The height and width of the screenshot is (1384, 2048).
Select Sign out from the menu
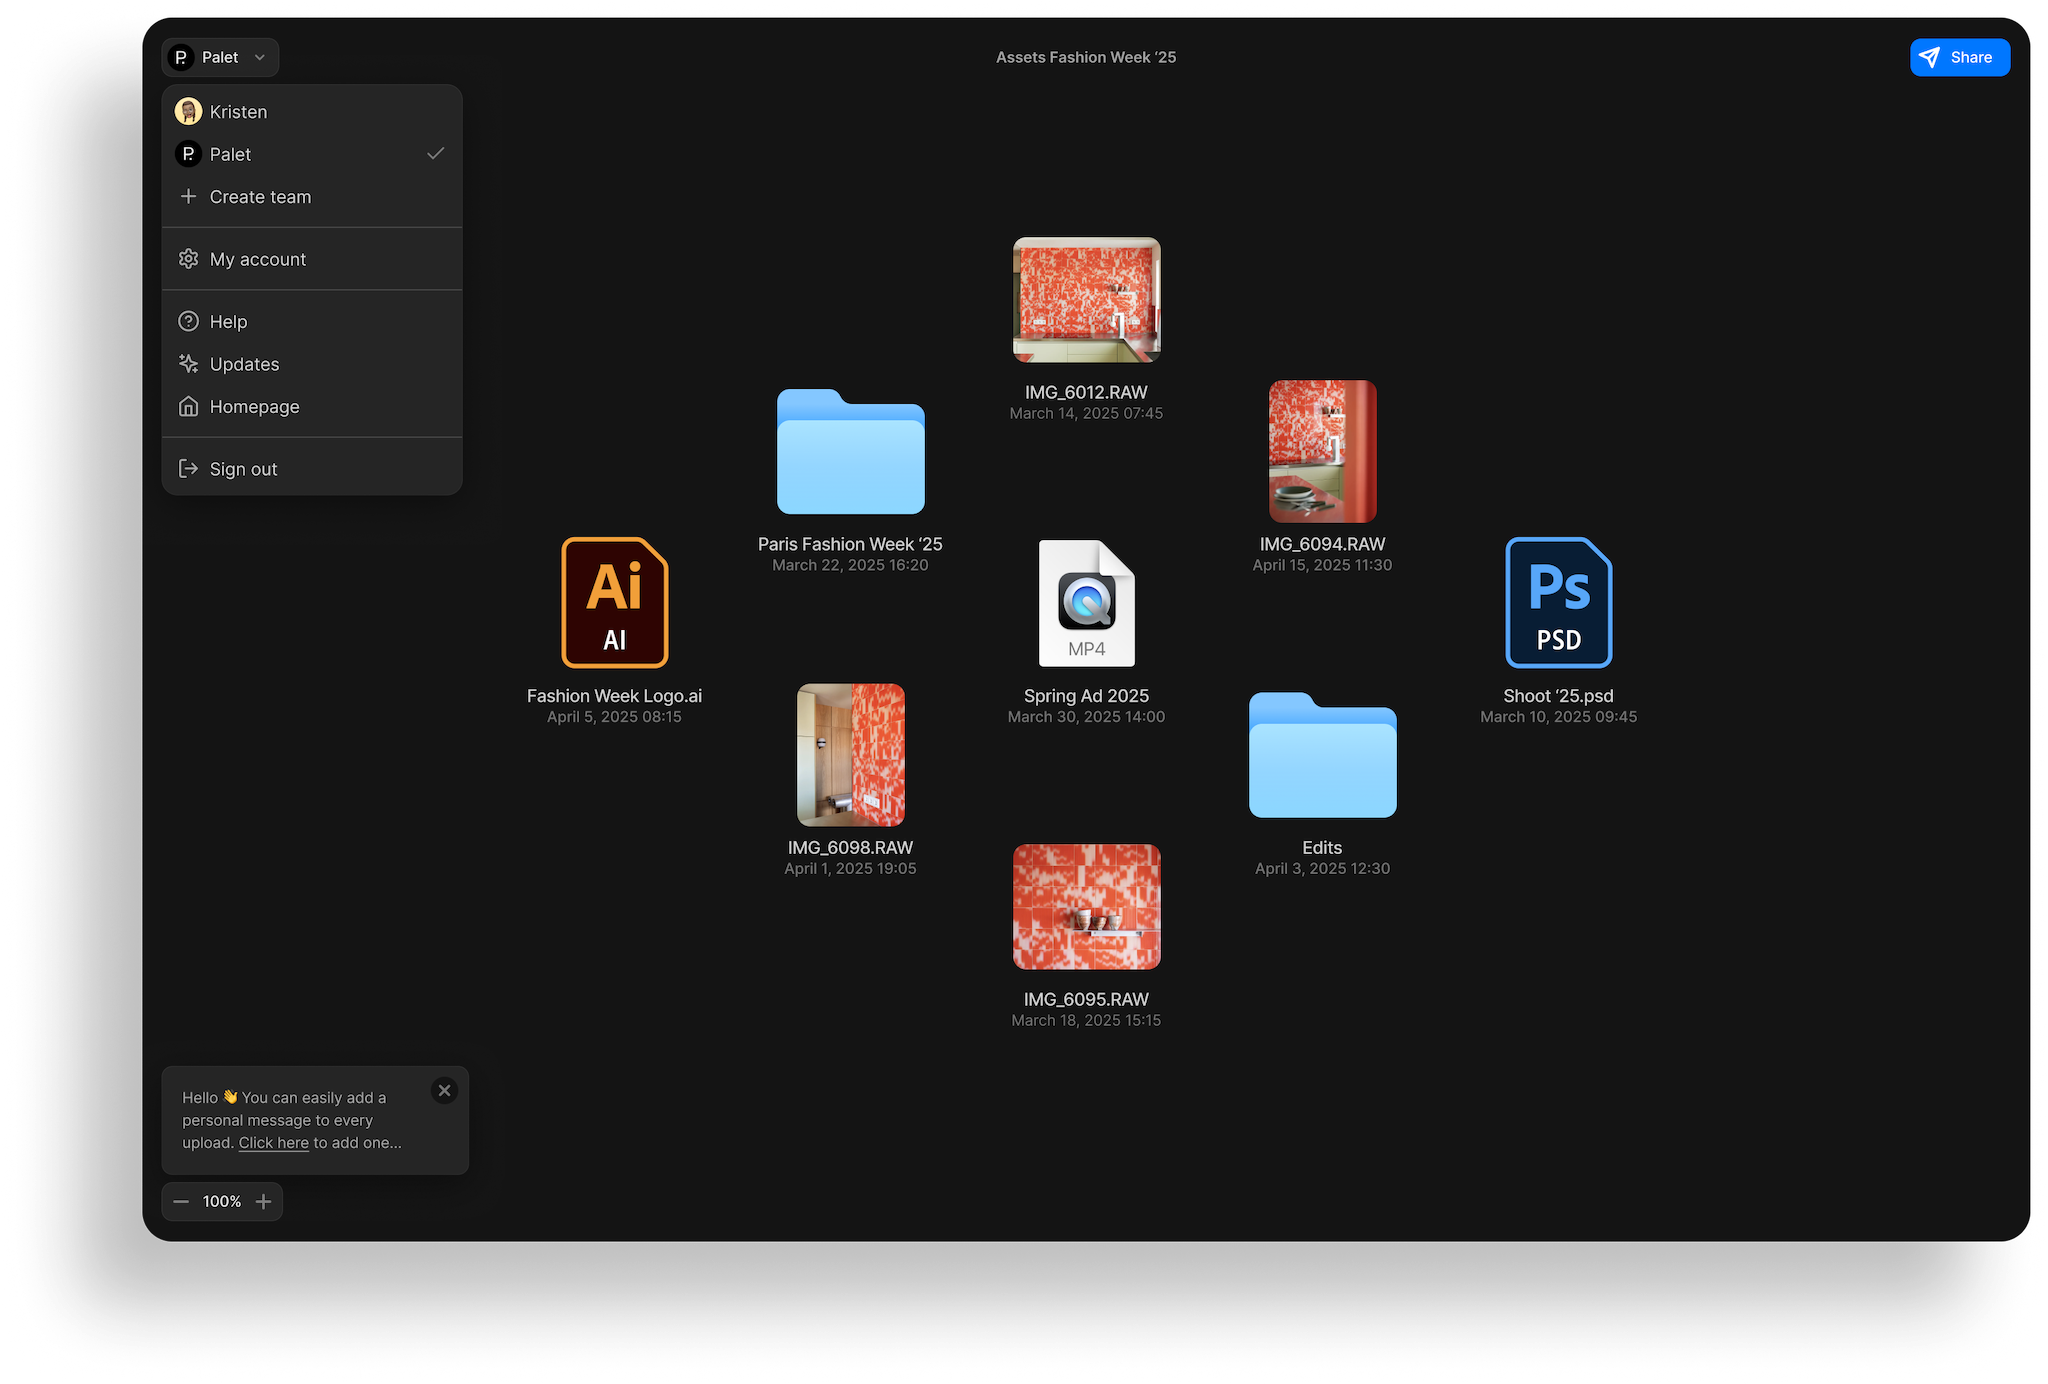[x=243, y=469]
